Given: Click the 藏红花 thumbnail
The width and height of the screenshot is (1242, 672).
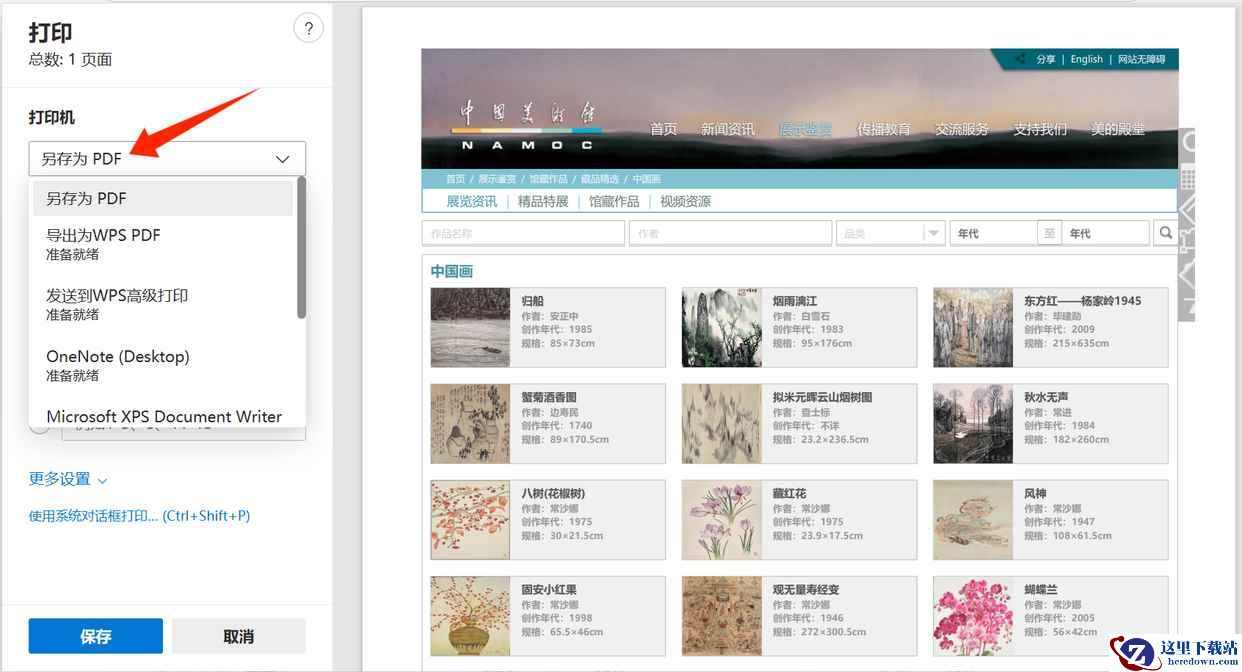Looking at the screenshot, I should pos(722,520).
